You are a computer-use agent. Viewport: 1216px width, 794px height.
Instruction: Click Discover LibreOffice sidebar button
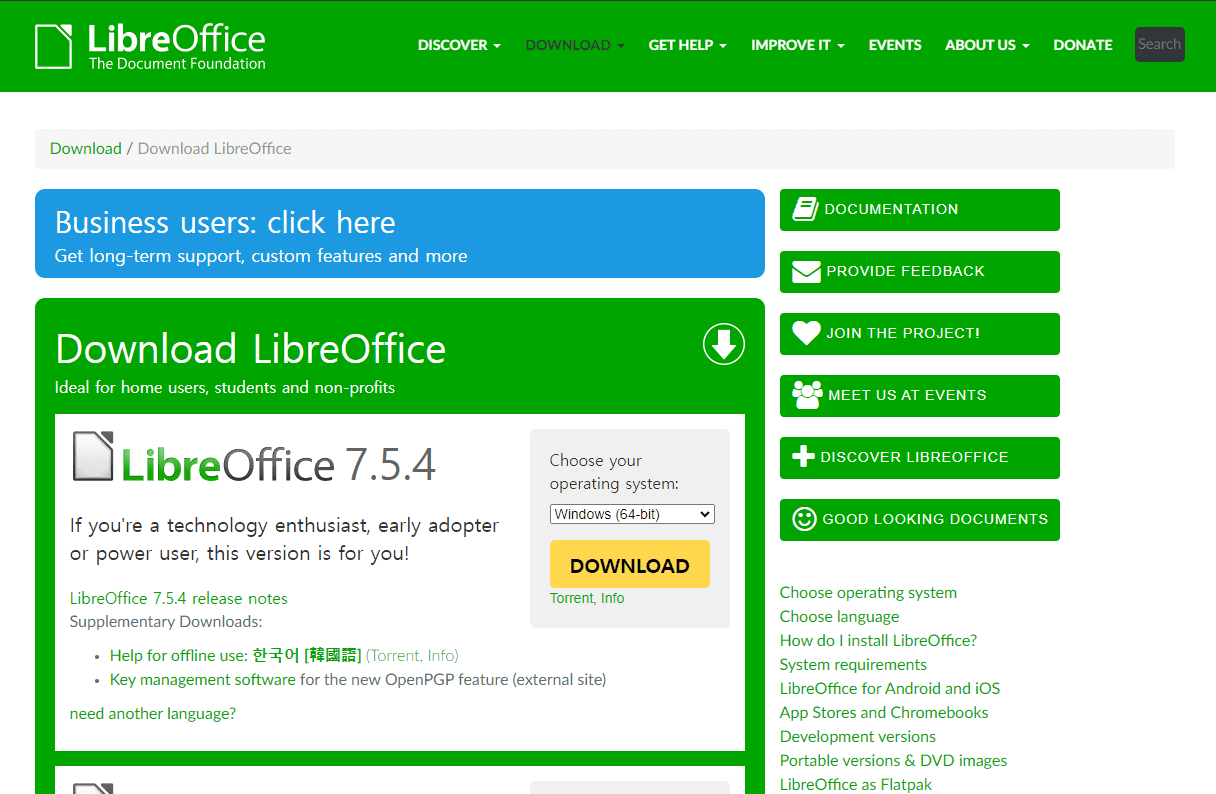pos(920,458)
